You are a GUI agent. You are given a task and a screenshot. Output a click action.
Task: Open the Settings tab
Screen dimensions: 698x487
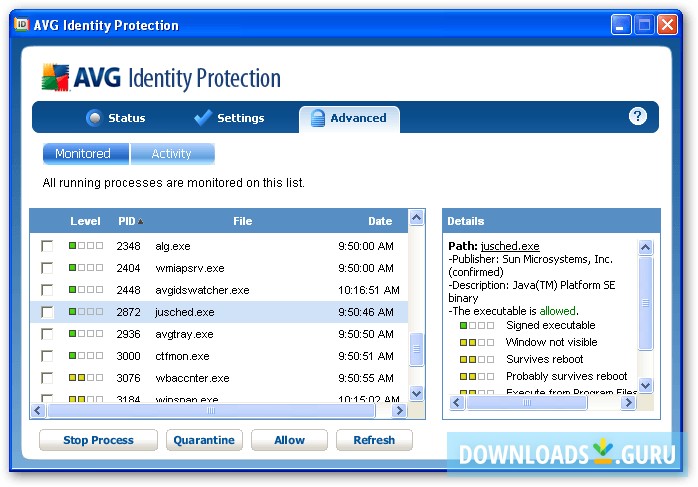click(229, 118)
